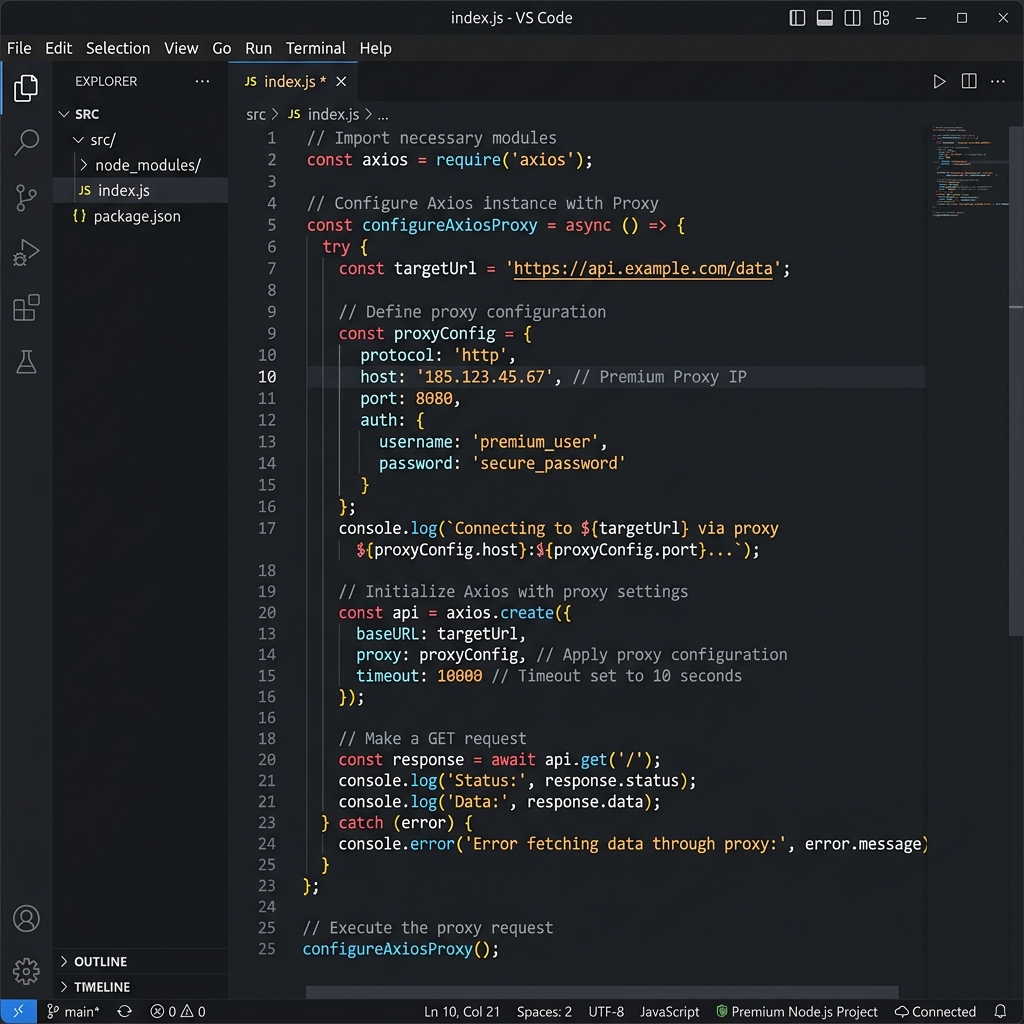The width and height of the screenshot is (1024, 1024).
Task: Open the Run menu
Action: 258,48
